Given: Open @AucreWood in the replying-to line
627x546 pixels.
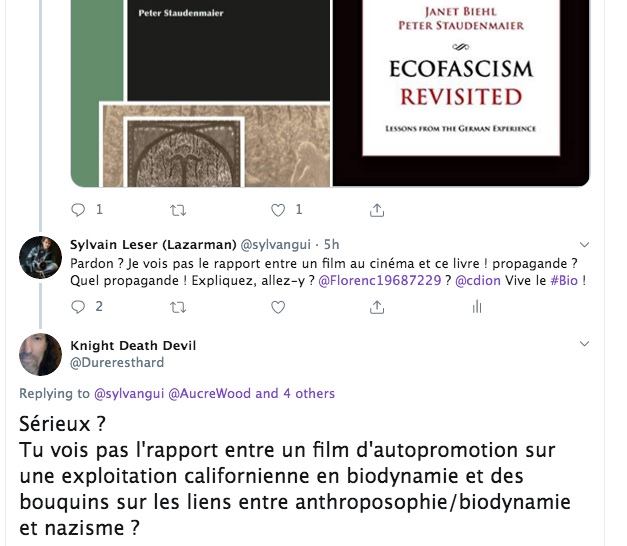Looking at the screenshot, I should pyautogui.click(x=210, y=394).
